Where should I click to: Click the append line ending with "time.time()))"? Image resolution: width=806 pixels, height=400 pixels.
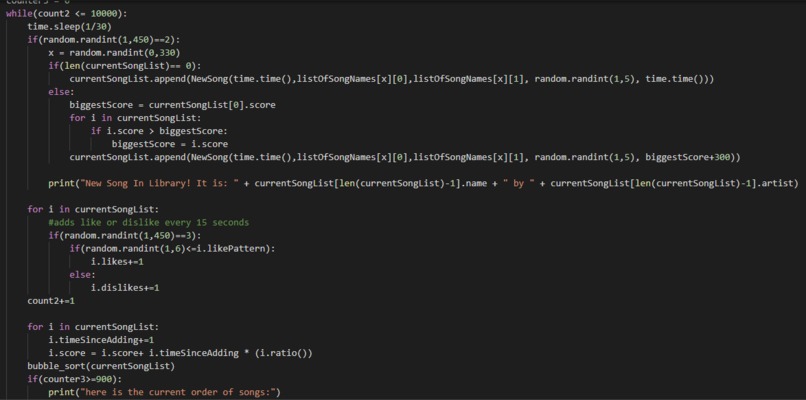click(392, 79)
